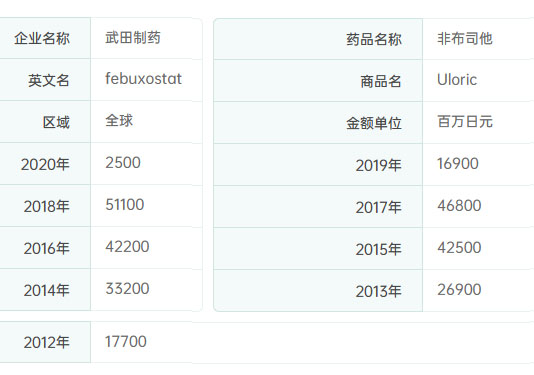Select the 金额单位 label cell
The height and width of the screenshot is (375, 534).
point(318,123)
